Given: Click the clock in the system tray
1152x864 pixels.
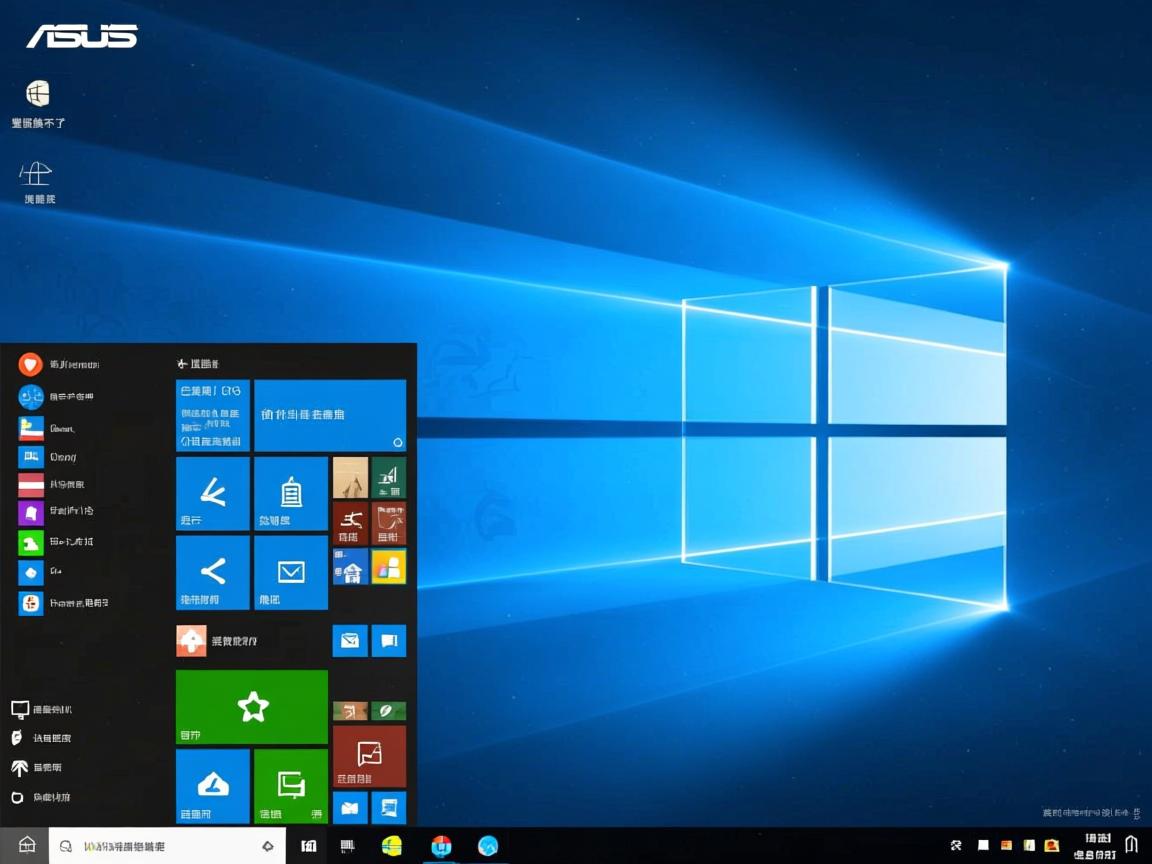Looking at the screenshot, I should [1093, 845].
